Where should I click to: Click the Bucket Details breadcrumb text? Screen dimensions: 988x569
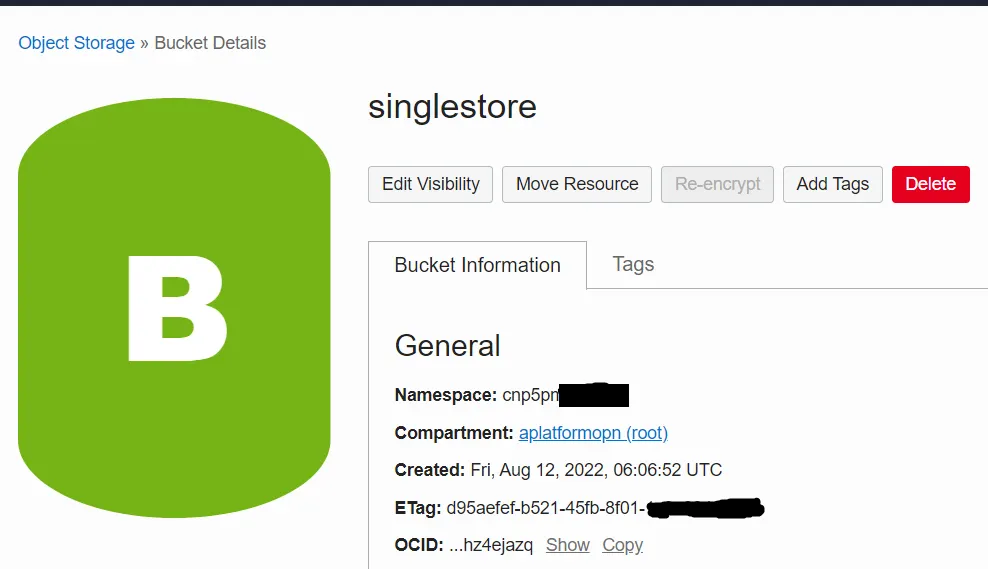[210, 43]
